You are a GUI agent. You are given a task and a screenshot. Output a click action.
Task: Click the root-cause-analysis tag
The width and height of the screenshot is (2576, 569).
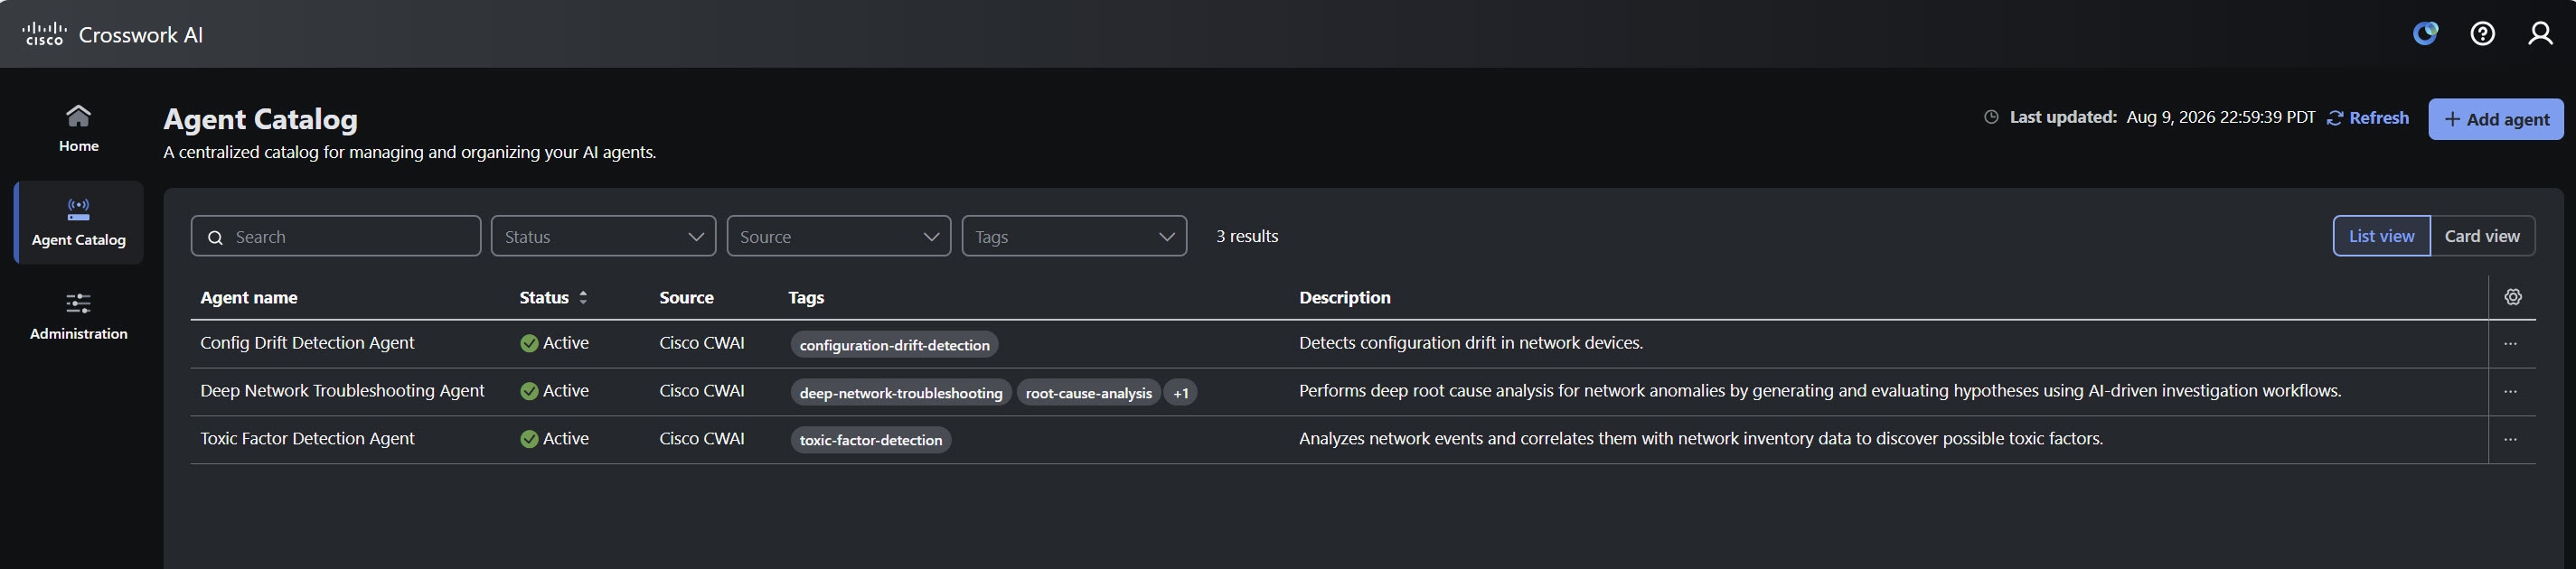1088,393
